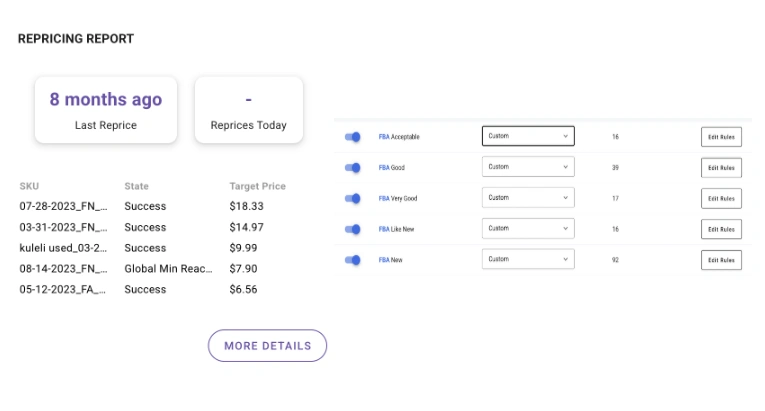Toggle the FBA Like New switch
The image size is (765, 411).
coord(352,229)
